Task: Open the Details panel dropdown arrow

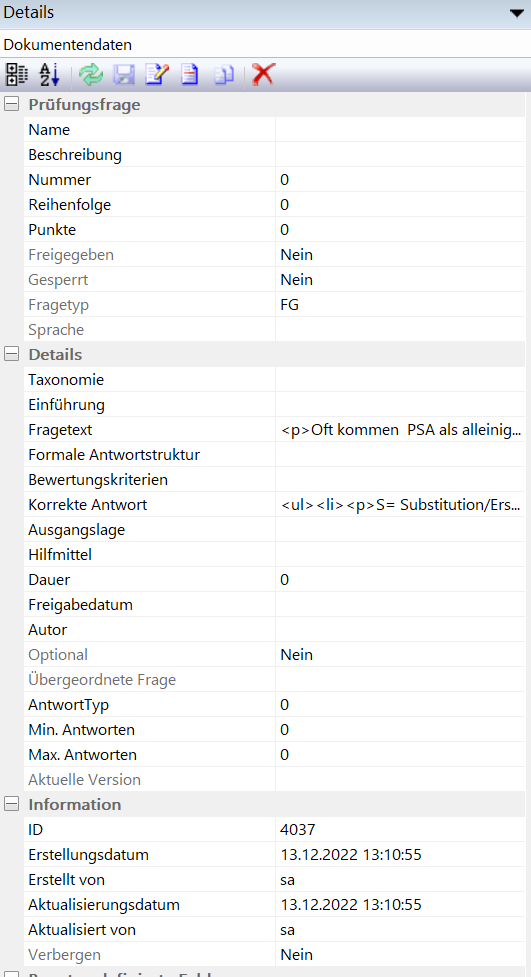Action: [x=516, y=13]
